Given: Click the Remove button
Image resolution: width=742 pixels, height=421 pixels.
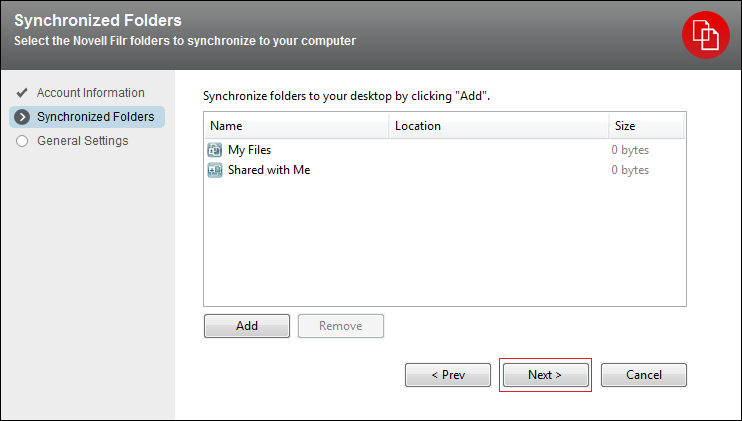Looking at the screenshot, I should pos(340,326).
